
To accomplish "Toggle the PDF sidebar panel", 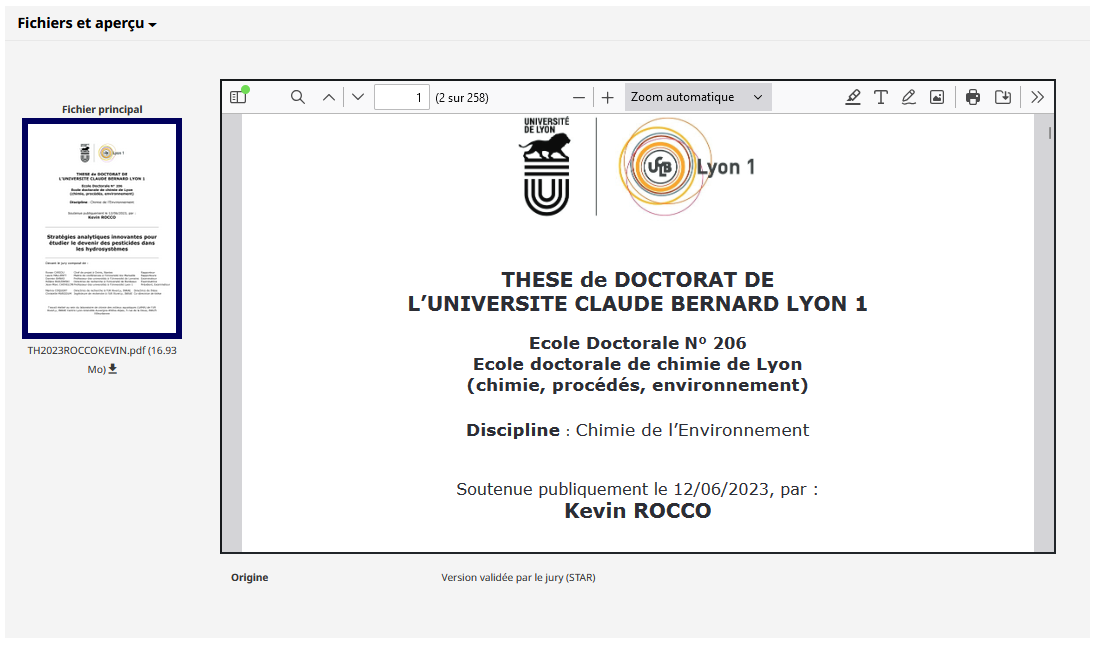I will tap(239, 97).
